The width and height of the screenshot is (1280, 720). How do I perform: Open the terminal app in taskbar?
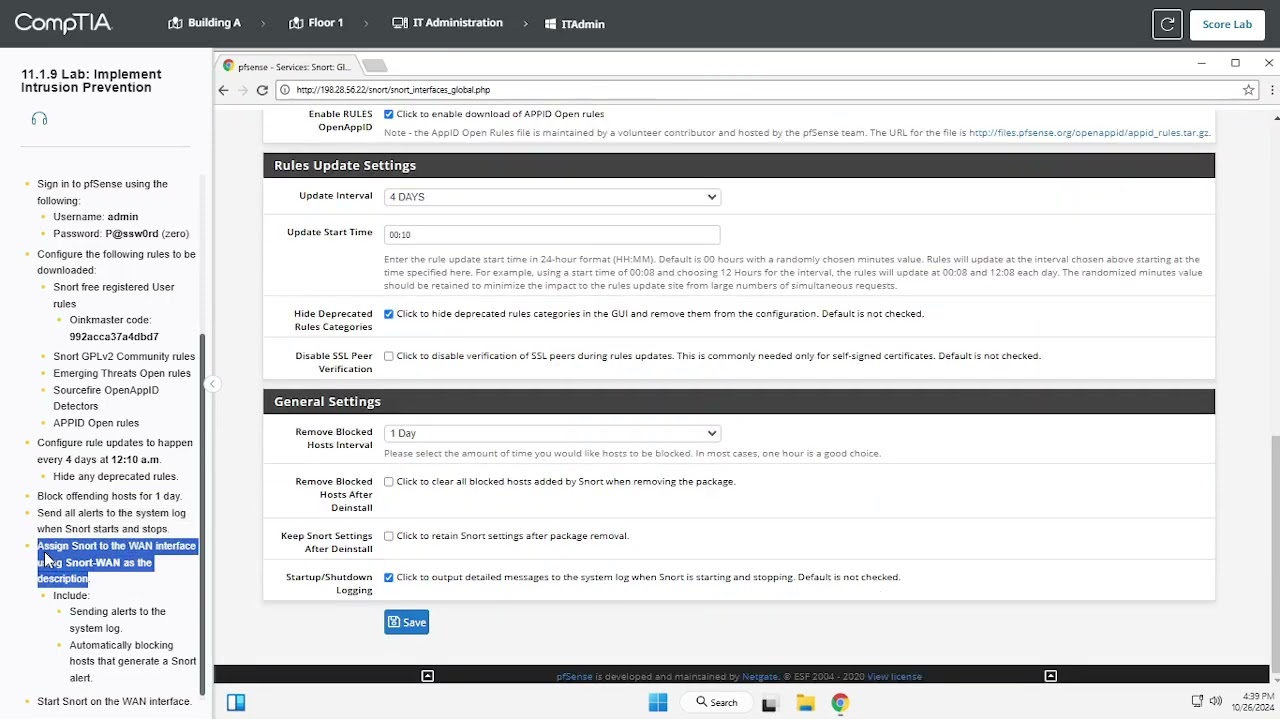pyautogui.click(x=769, y=703)
